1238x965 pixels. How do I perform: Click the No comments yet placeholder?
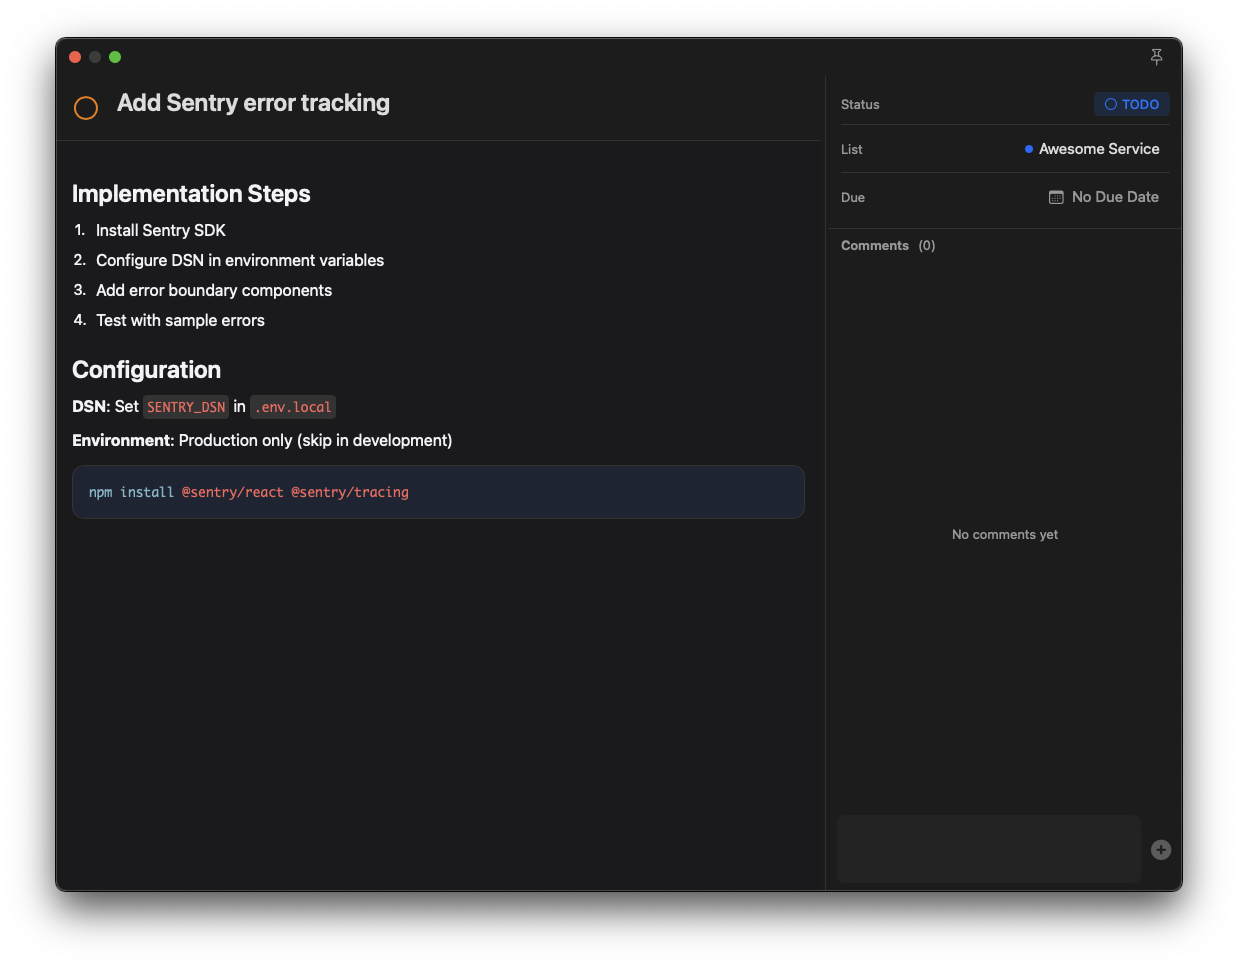1004,534
